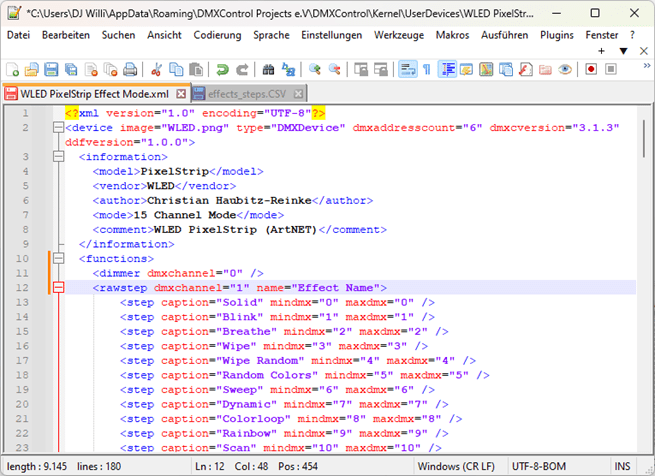Enable synchronized vertical scrolling icon
The width and height of the screenshot is (655, 476).
[361, 69]
